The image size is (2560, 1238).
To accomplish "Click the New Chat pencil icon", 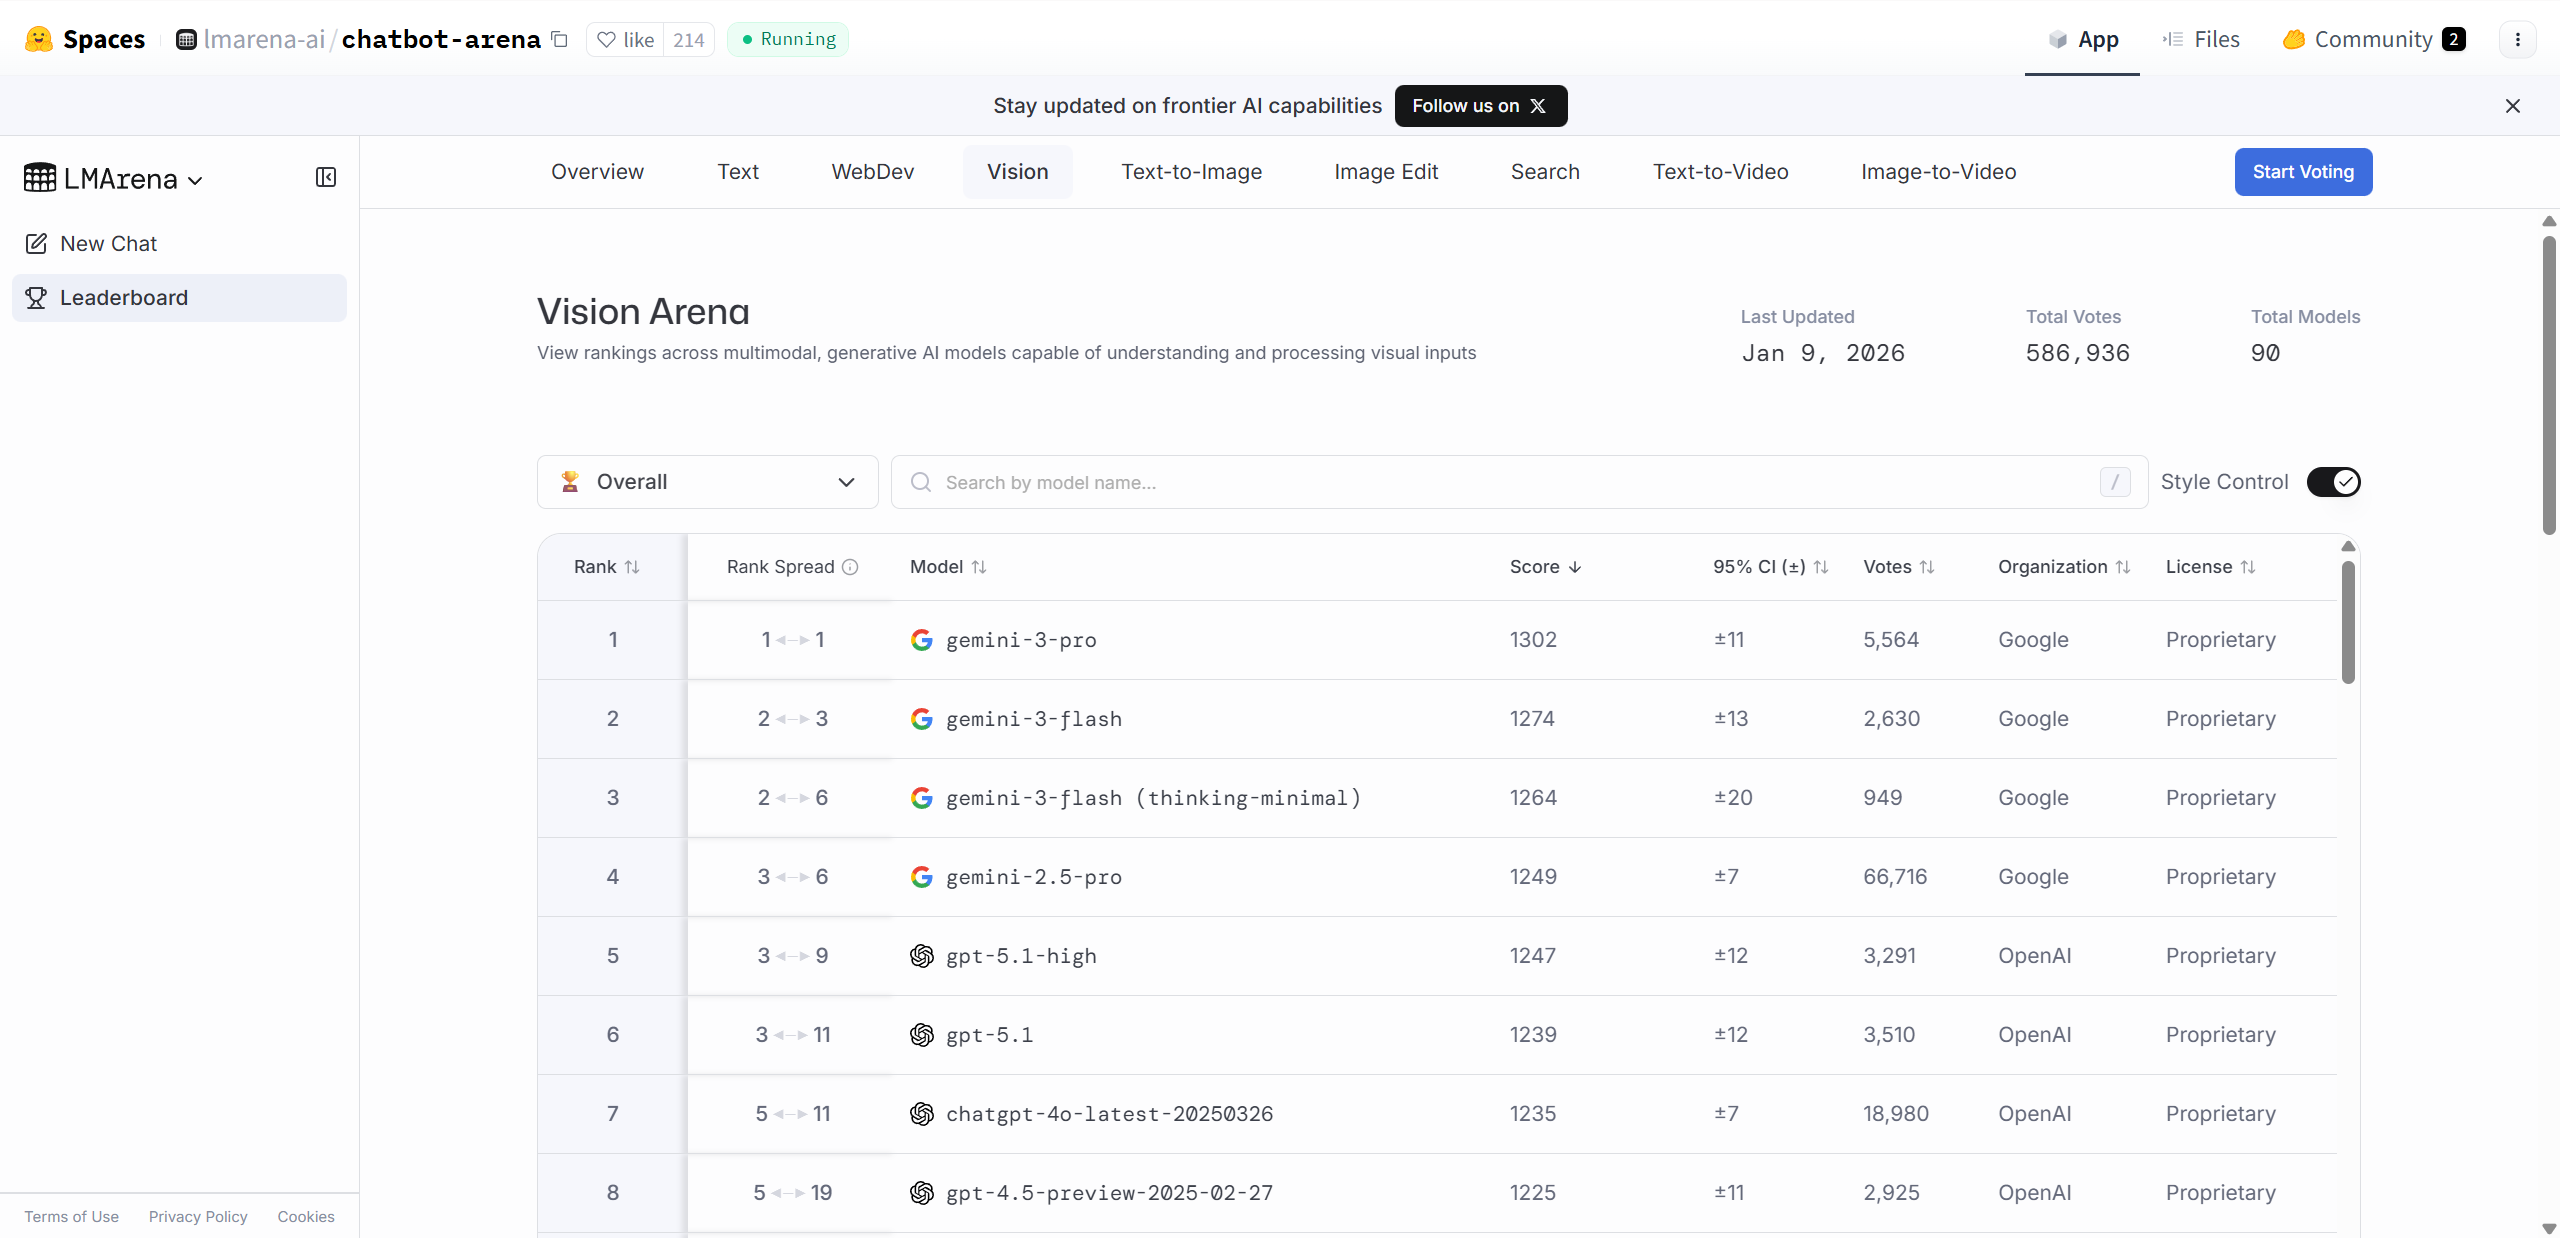I will click(x=37, y=244).
